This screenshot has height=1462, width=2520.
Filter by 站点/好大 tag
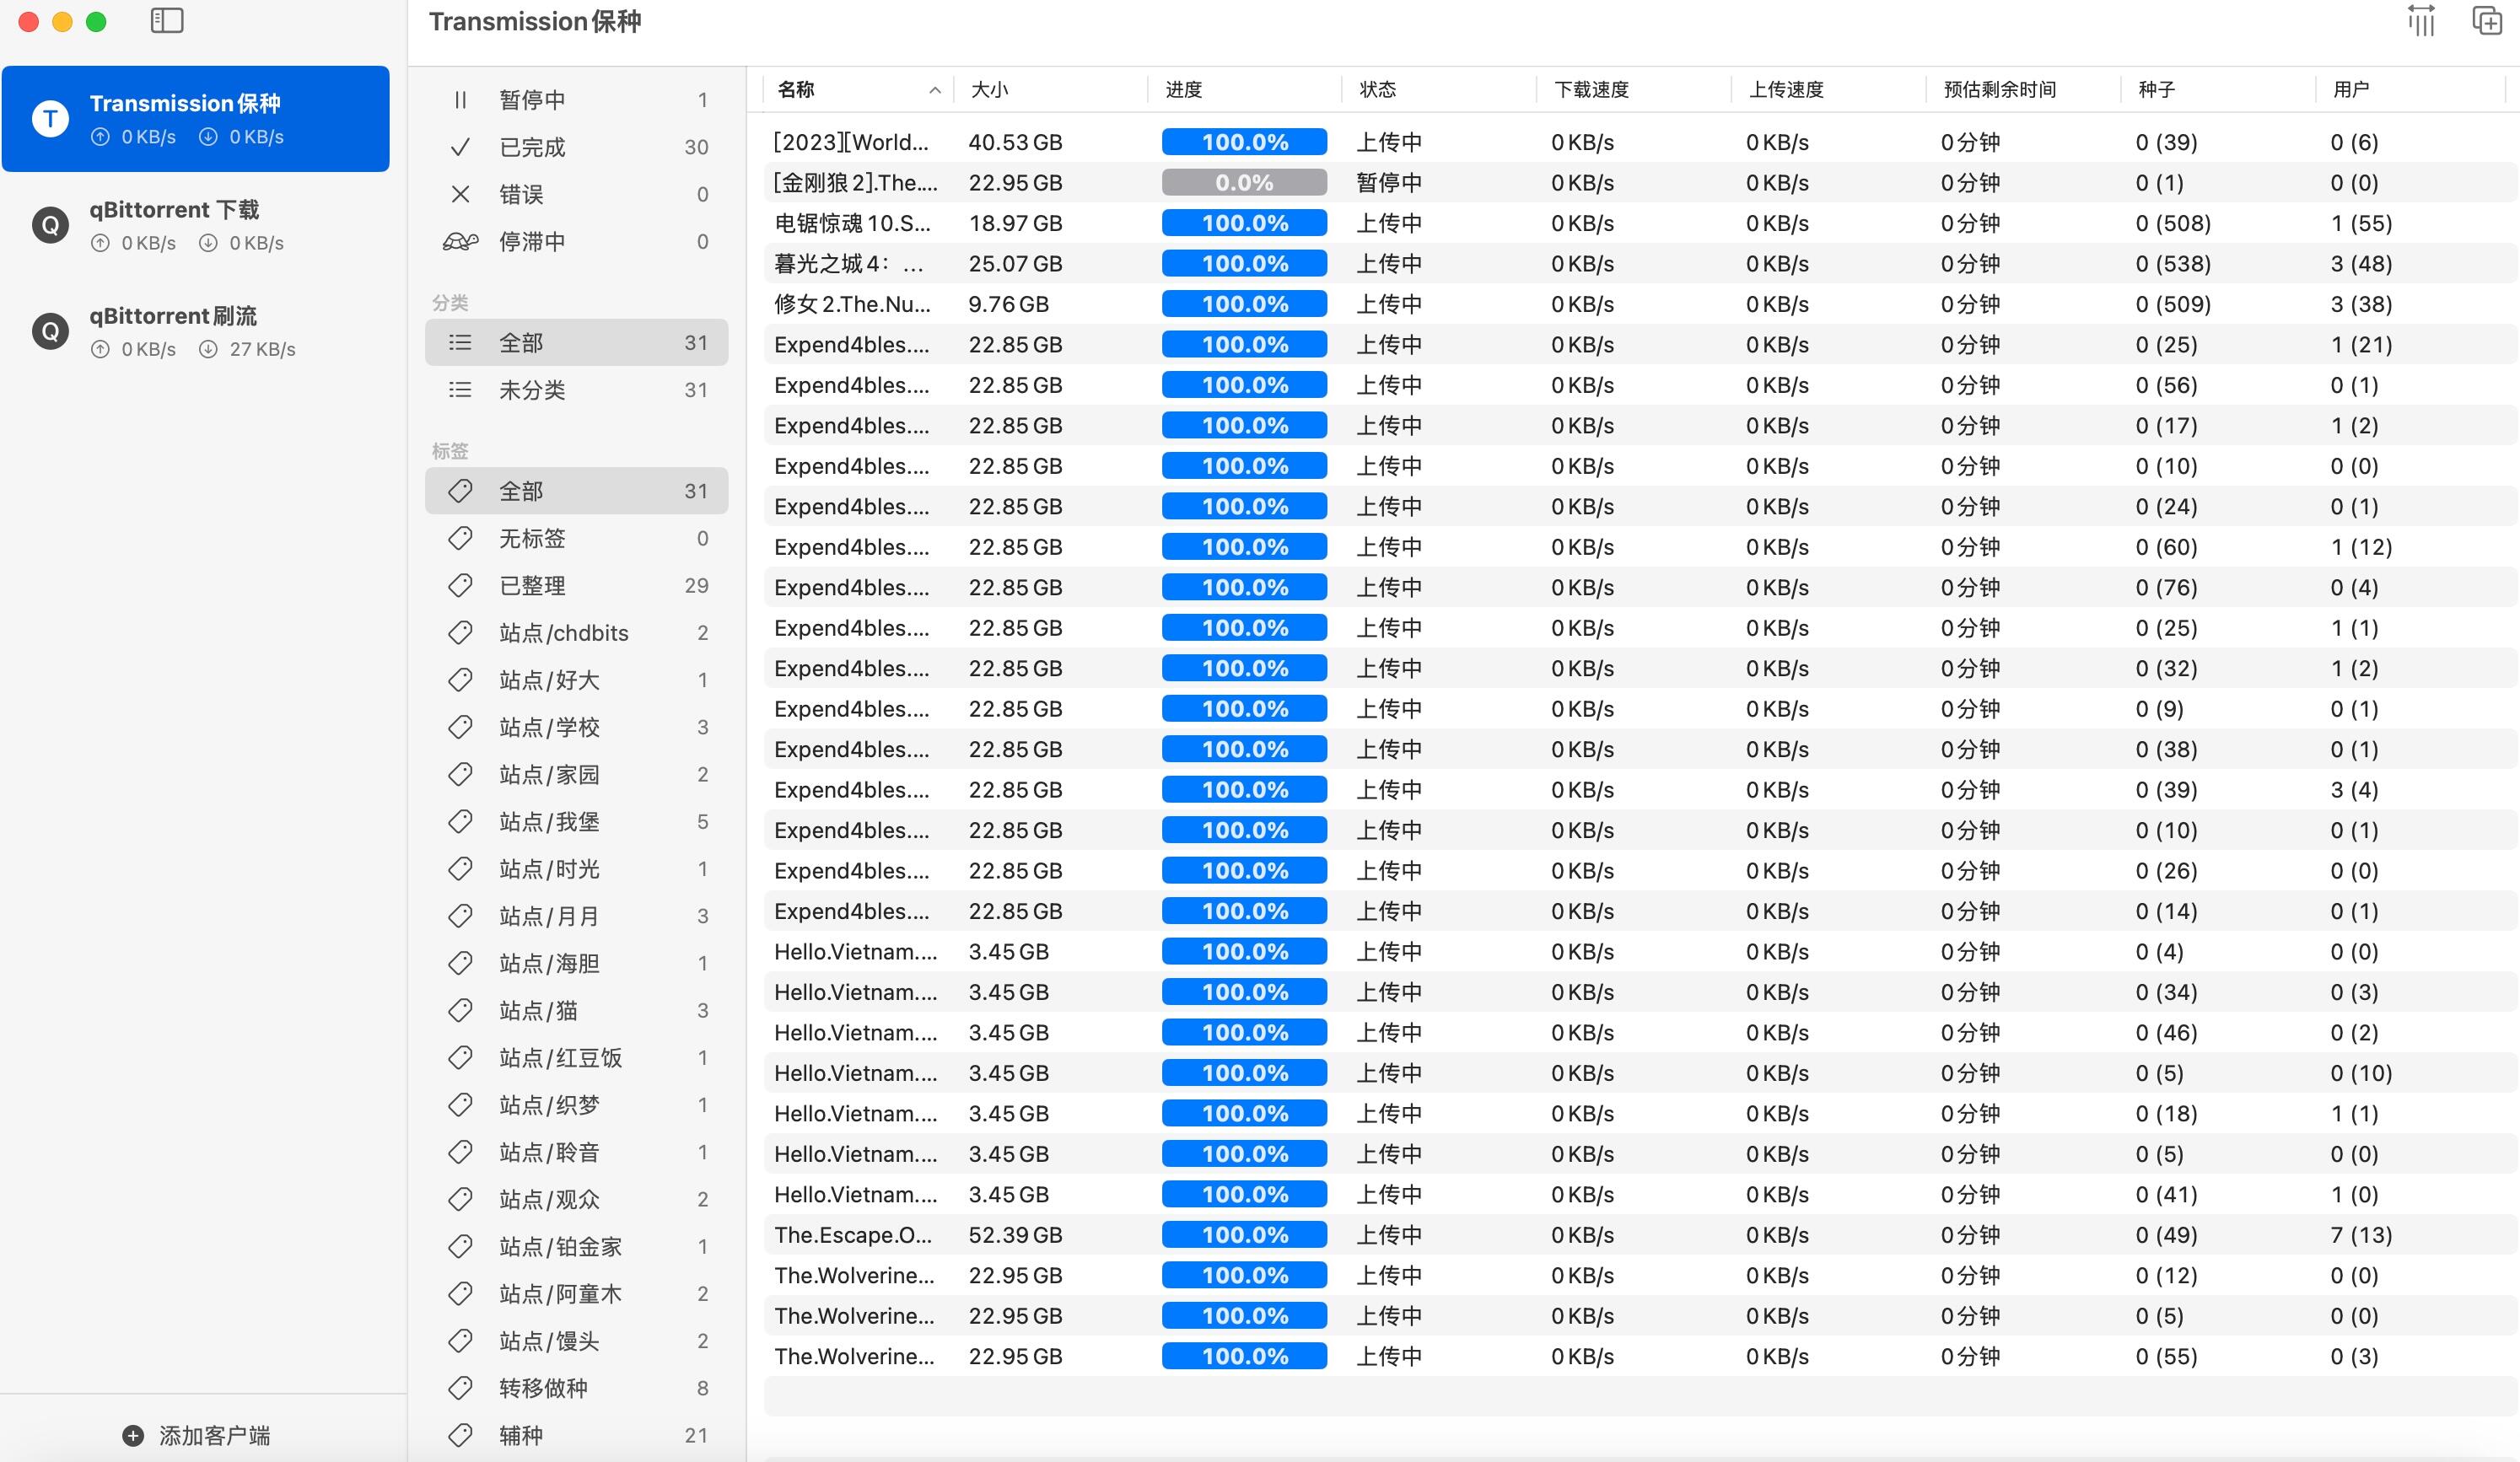(577, 680)
